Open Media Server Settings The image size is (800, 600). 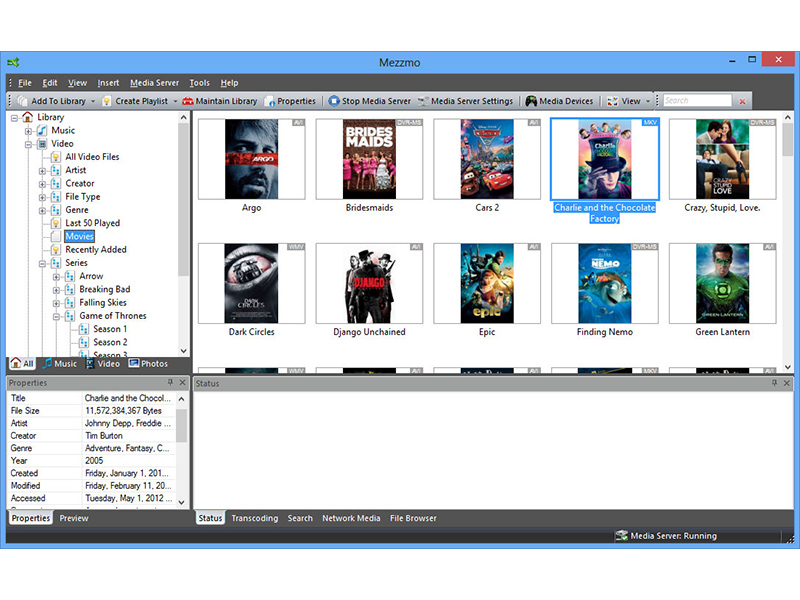click(465, 101)
